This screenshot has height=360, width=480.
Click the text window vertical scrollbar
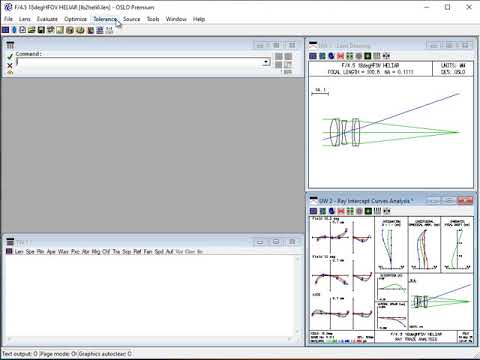tap(298, 295)
